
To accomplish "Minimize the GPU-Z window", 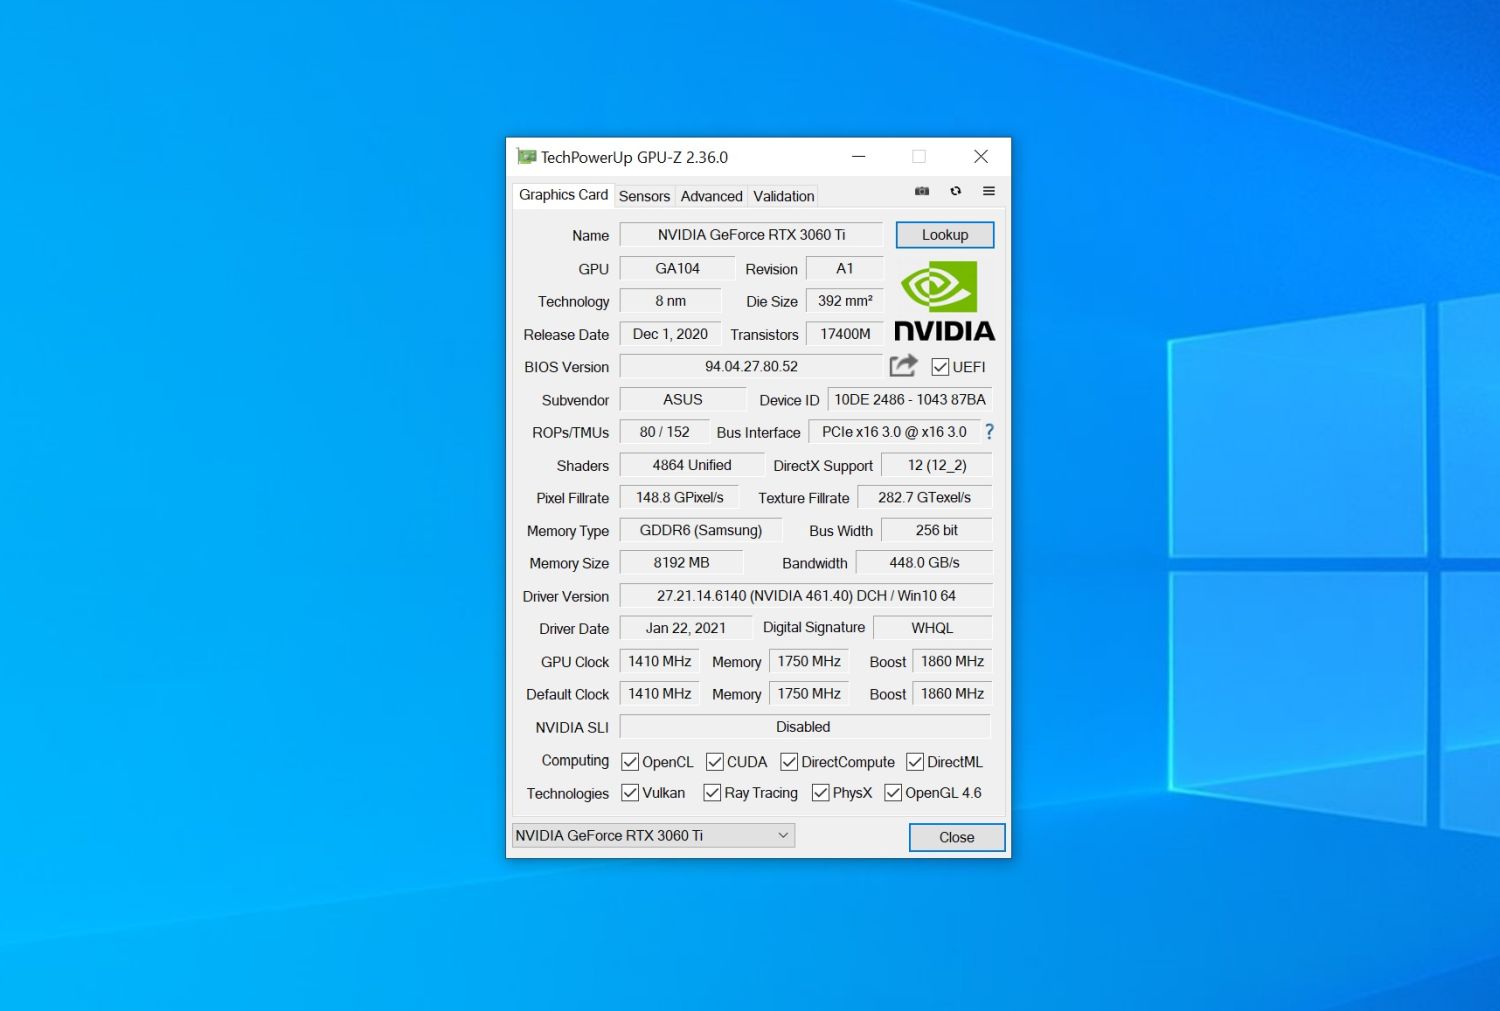I will pyautogui.click(x=859, y=157).
